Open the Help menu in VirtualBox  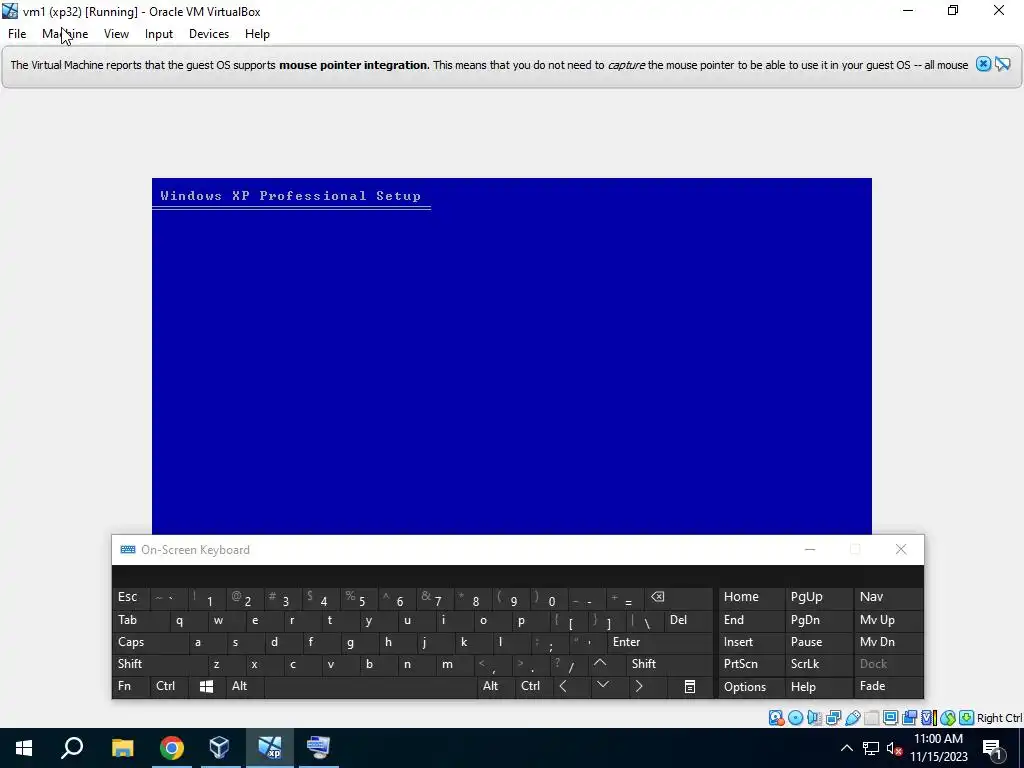pos(257,34)
